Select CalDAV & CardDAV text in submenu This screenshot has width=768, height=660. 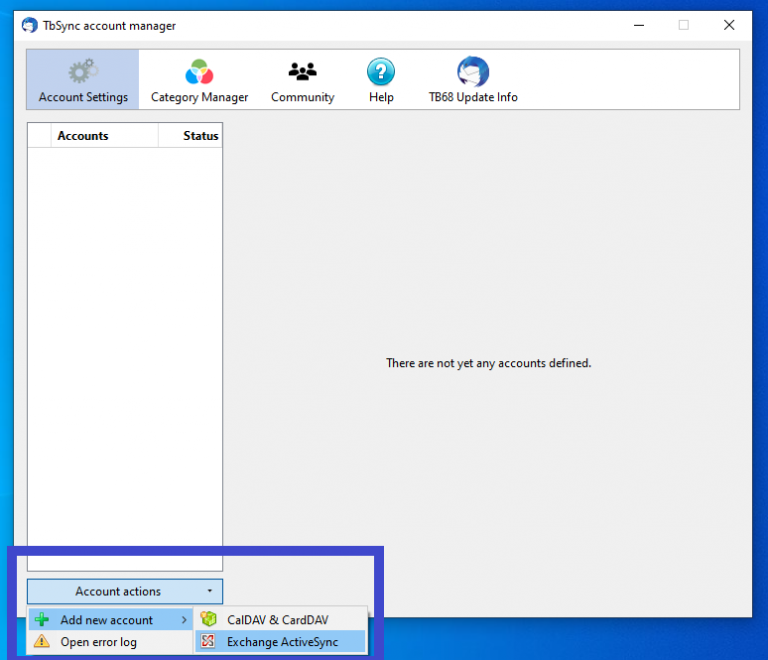tap(277, 620)
